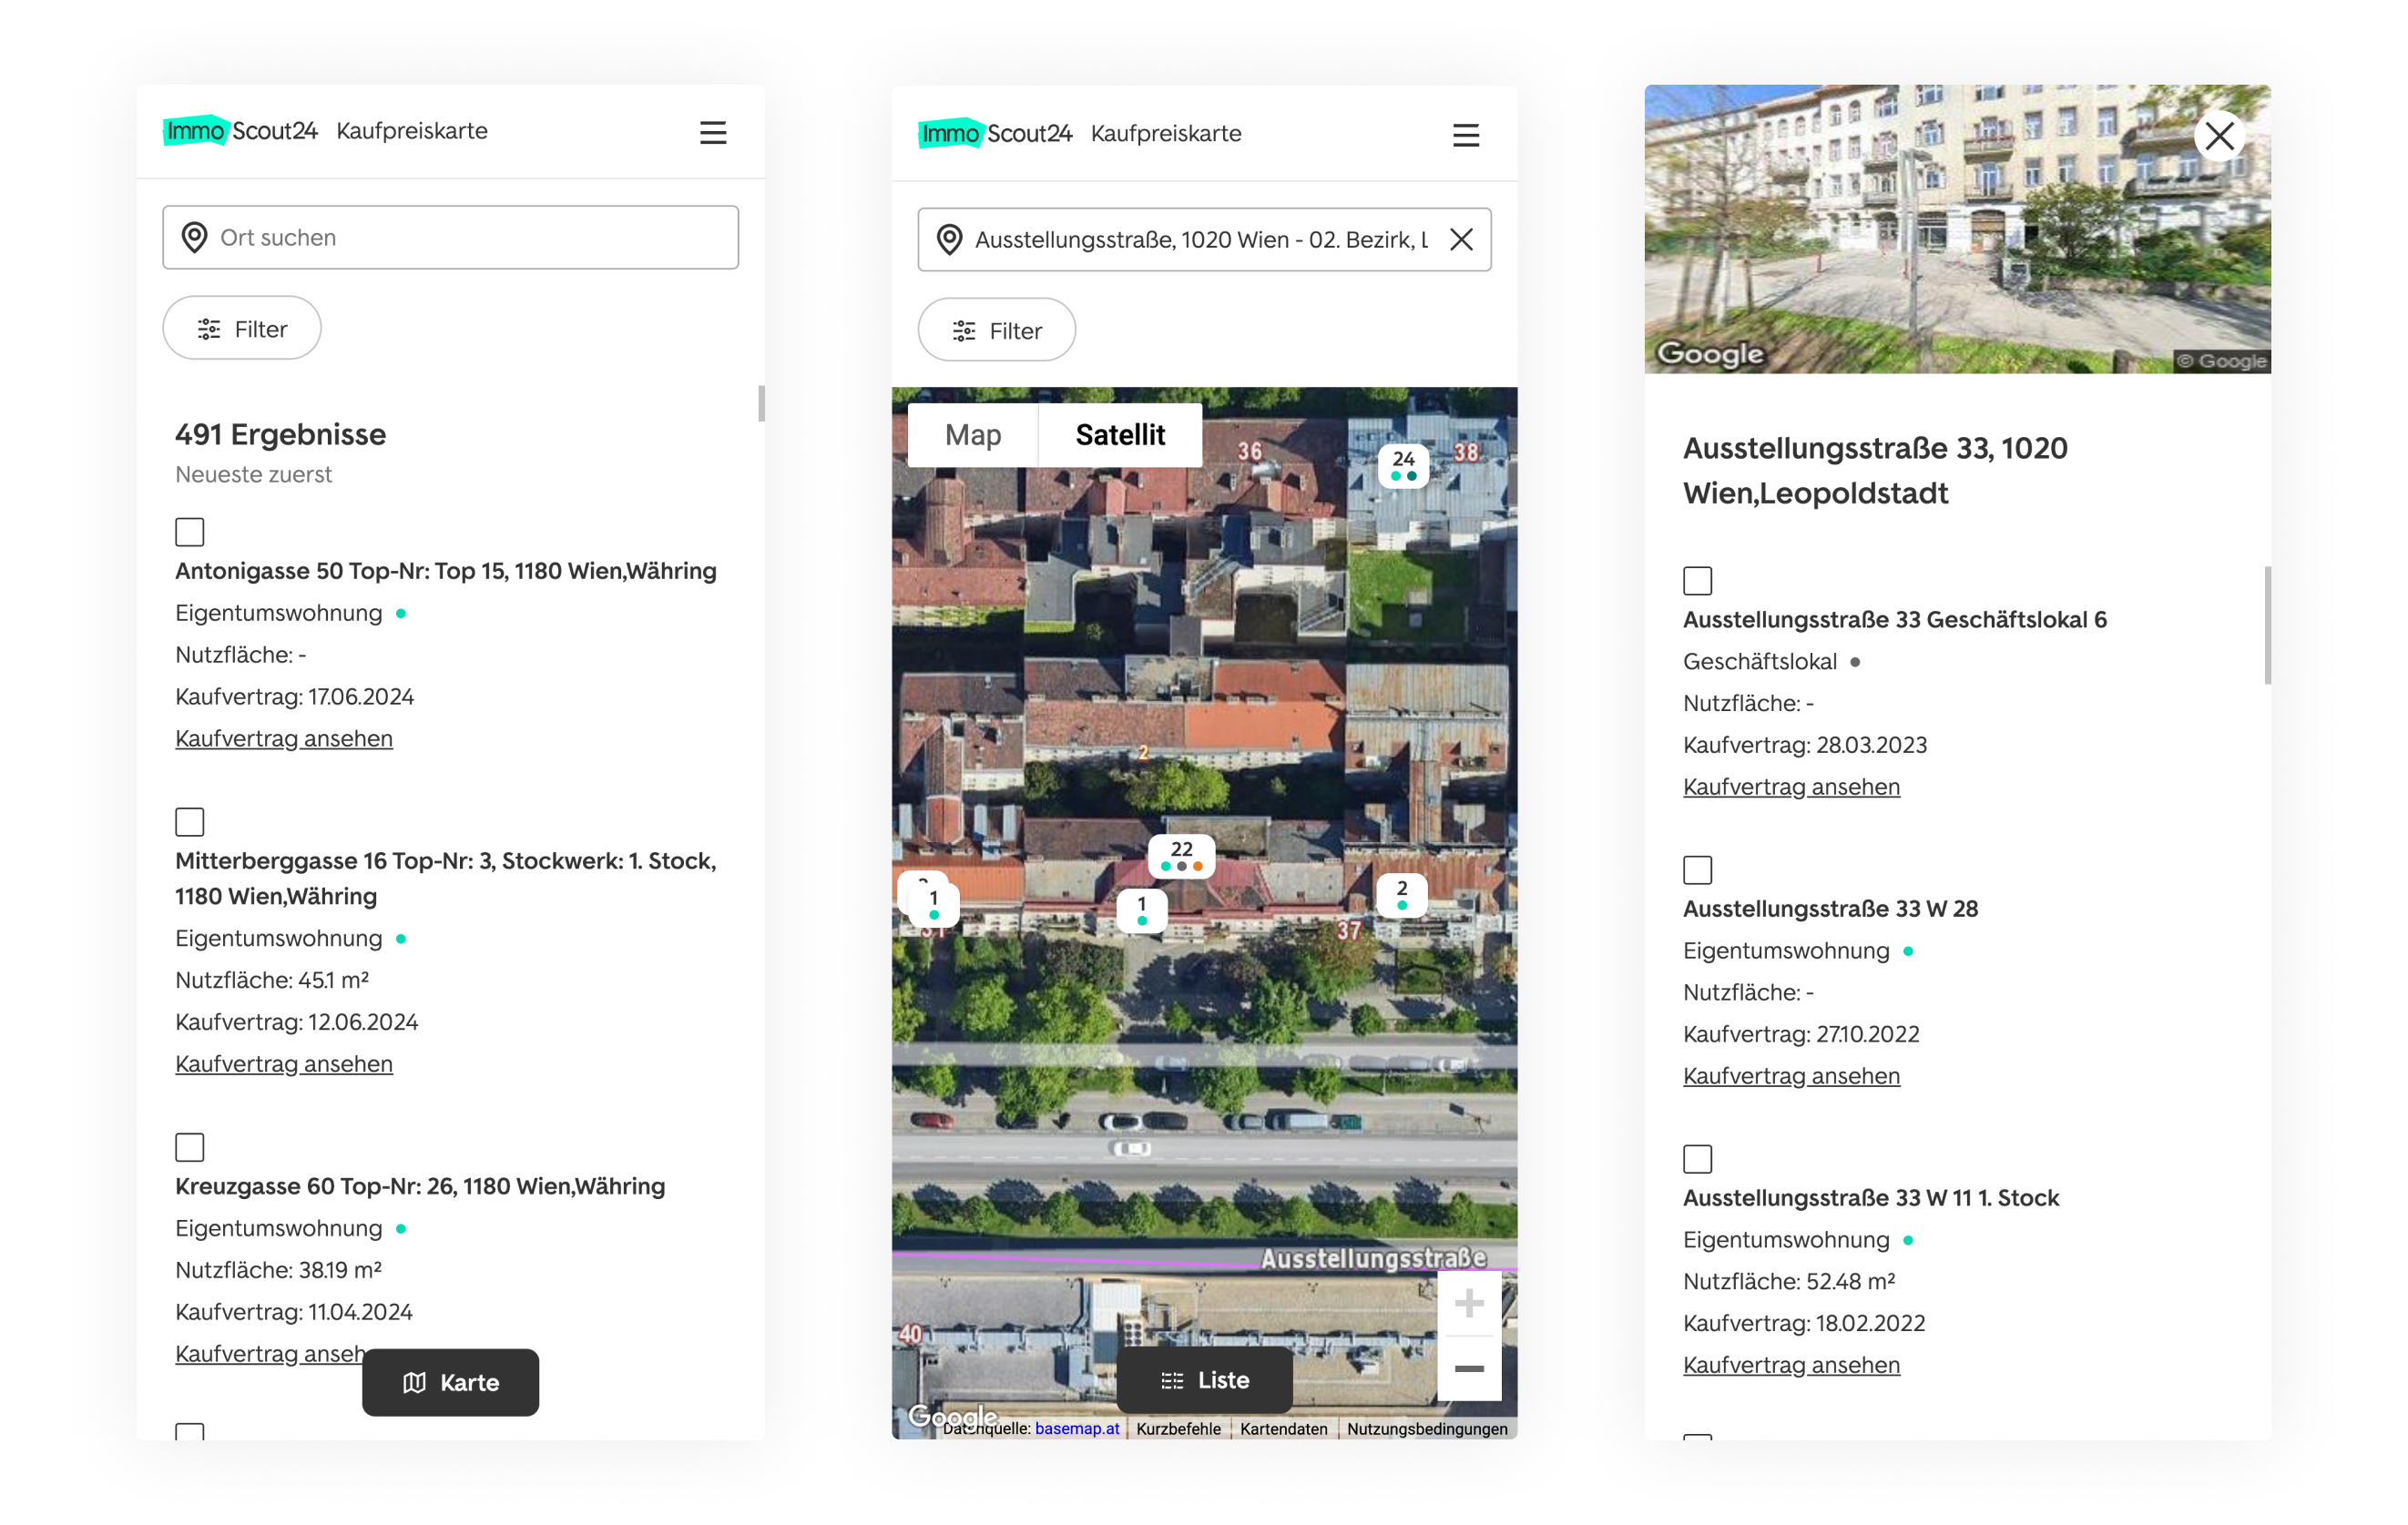2408x1525 pixels.
Task: Tick checkbox for Ausstellungsstraße 33 W 11
Action: click(1698, 1159)
